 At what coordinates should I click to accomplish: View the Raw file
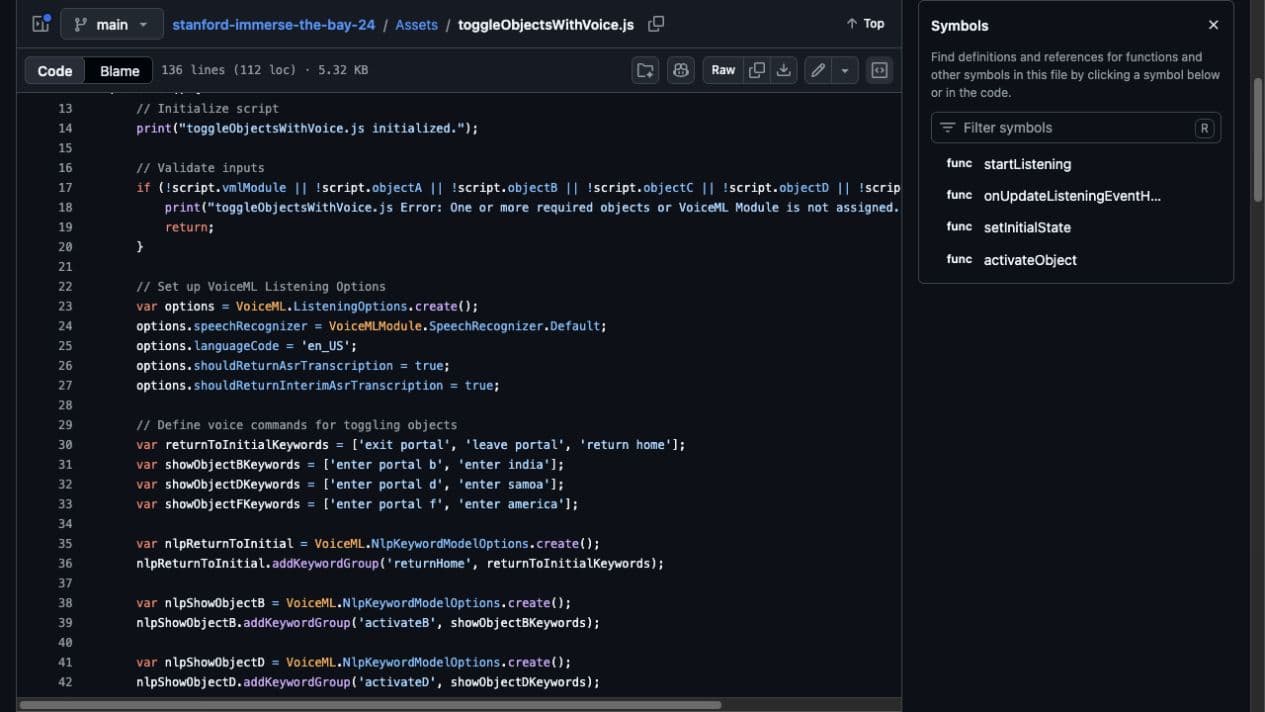[723, 70]
